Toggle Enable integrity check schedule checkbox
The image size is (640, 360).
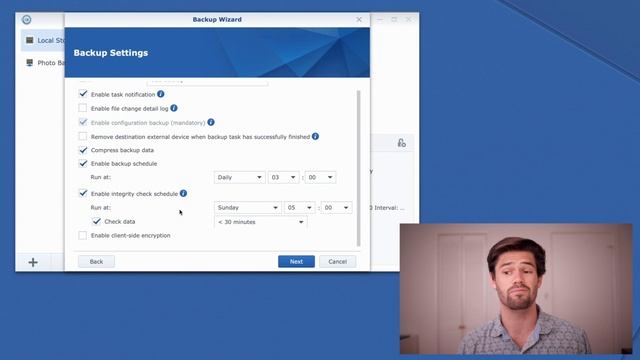click(83, 193)
